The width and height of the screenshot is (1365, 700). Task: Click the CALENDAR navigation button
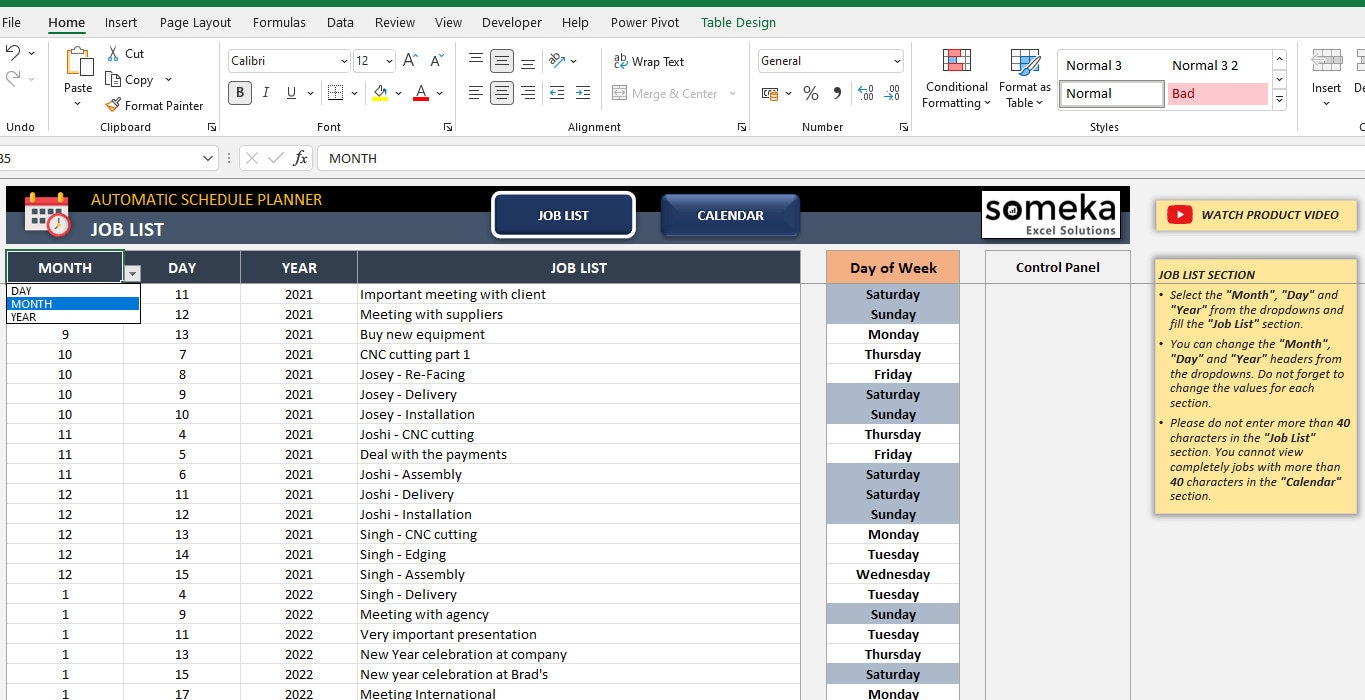[x=730, y=215]
